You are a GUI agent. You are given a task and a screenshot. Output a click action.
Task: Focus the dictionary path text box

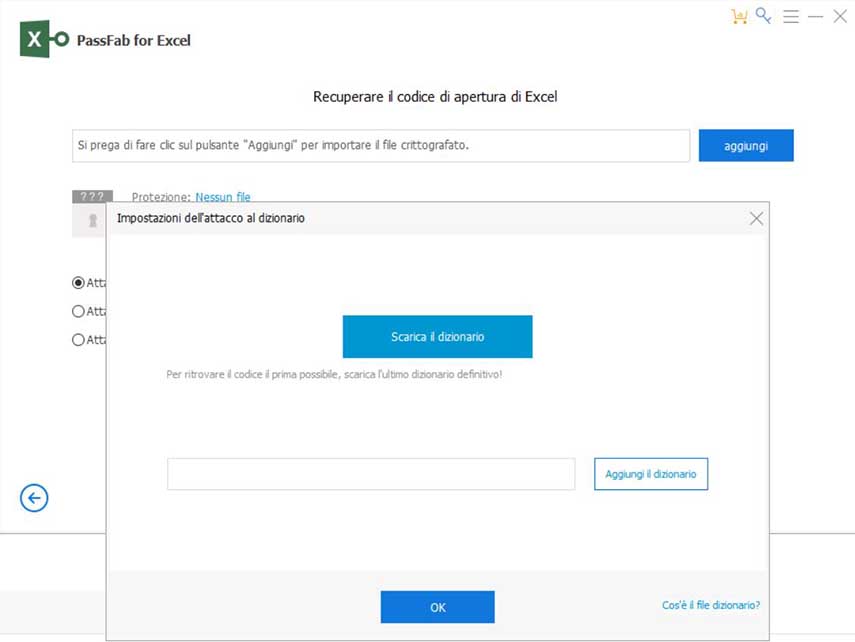click(371, 474)
